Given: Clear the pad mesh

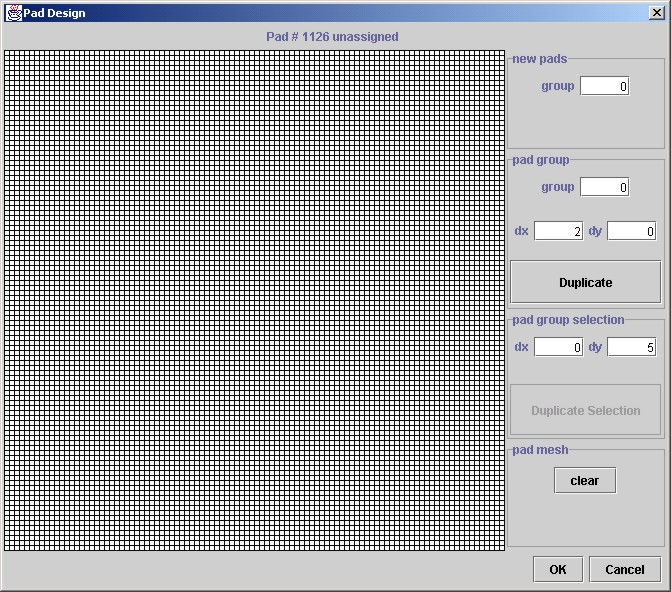Looking at the screenshot, I should 585,480.
